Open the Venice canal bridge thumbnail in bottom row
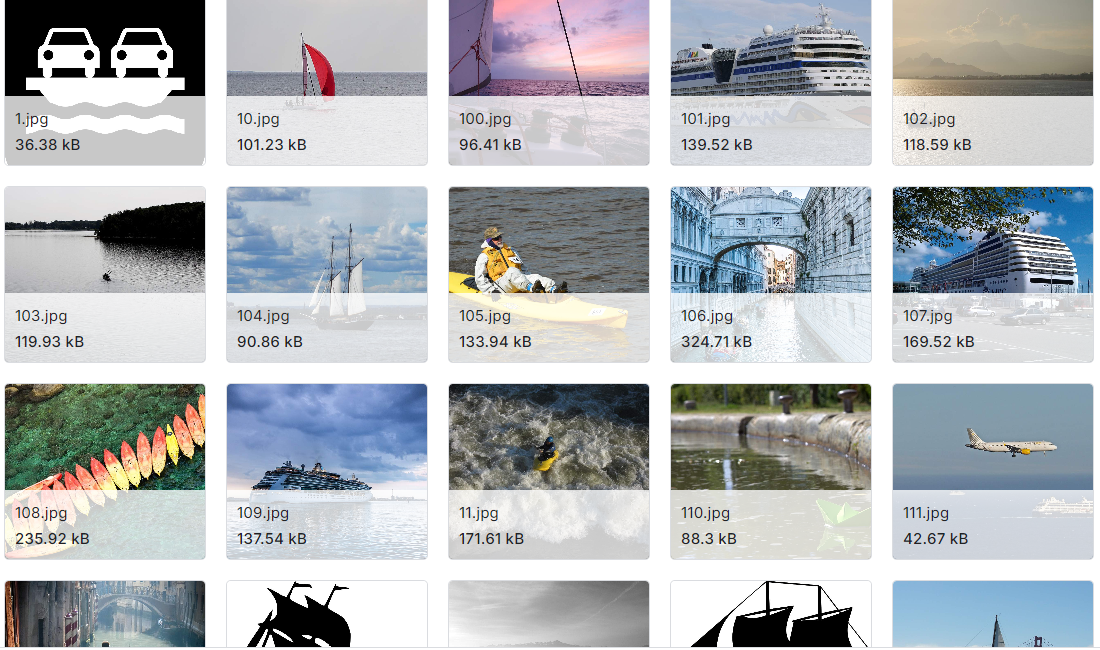 pos(105,614)
